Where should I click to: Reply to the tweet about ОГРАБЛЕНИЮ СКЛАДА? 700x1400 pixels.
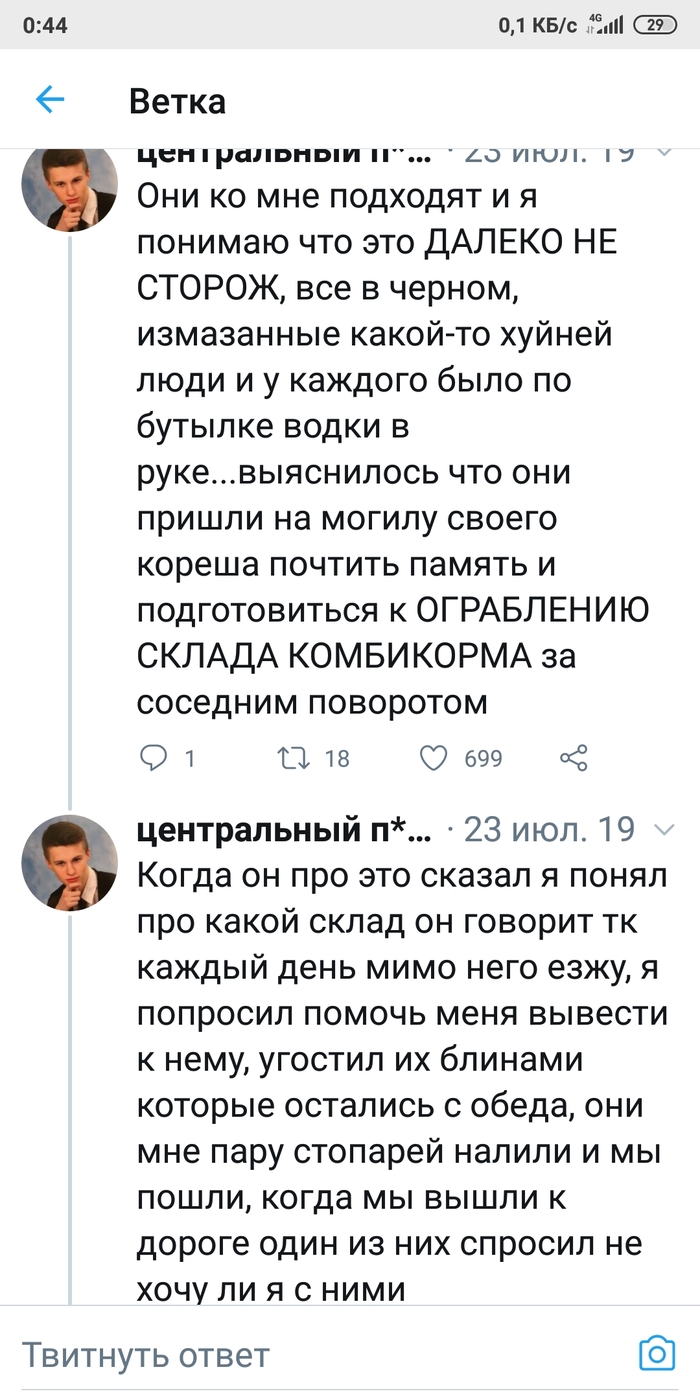153,759
